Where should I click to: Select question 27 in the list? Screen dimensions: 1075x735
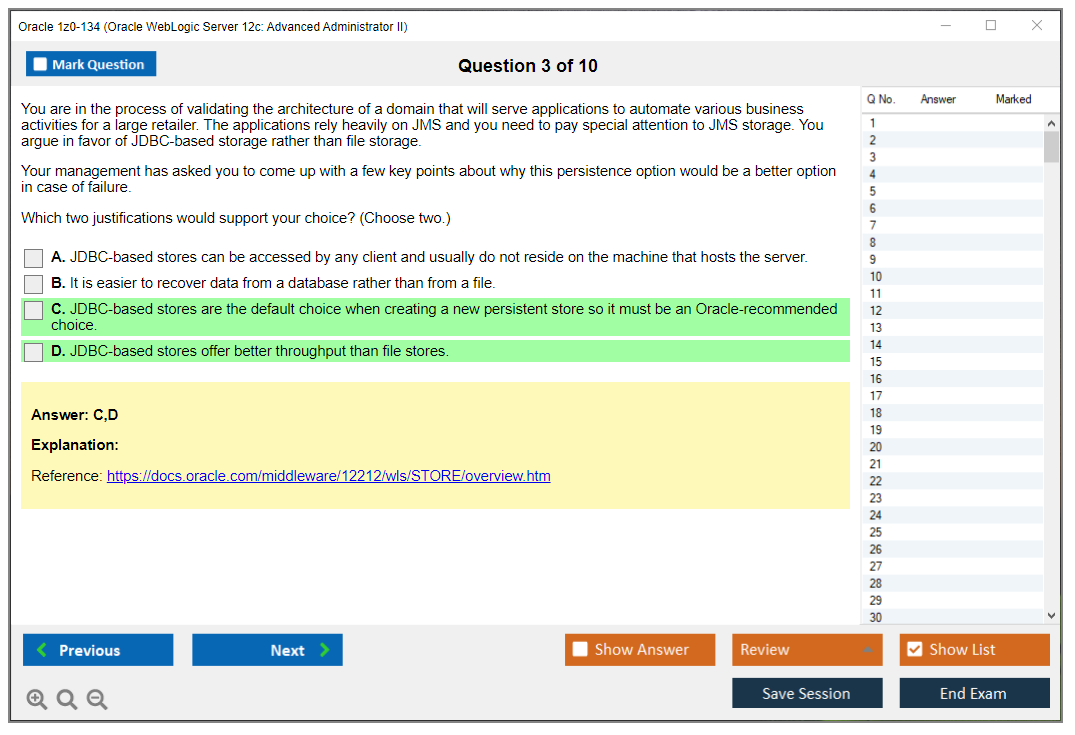[x=952, y=566]
